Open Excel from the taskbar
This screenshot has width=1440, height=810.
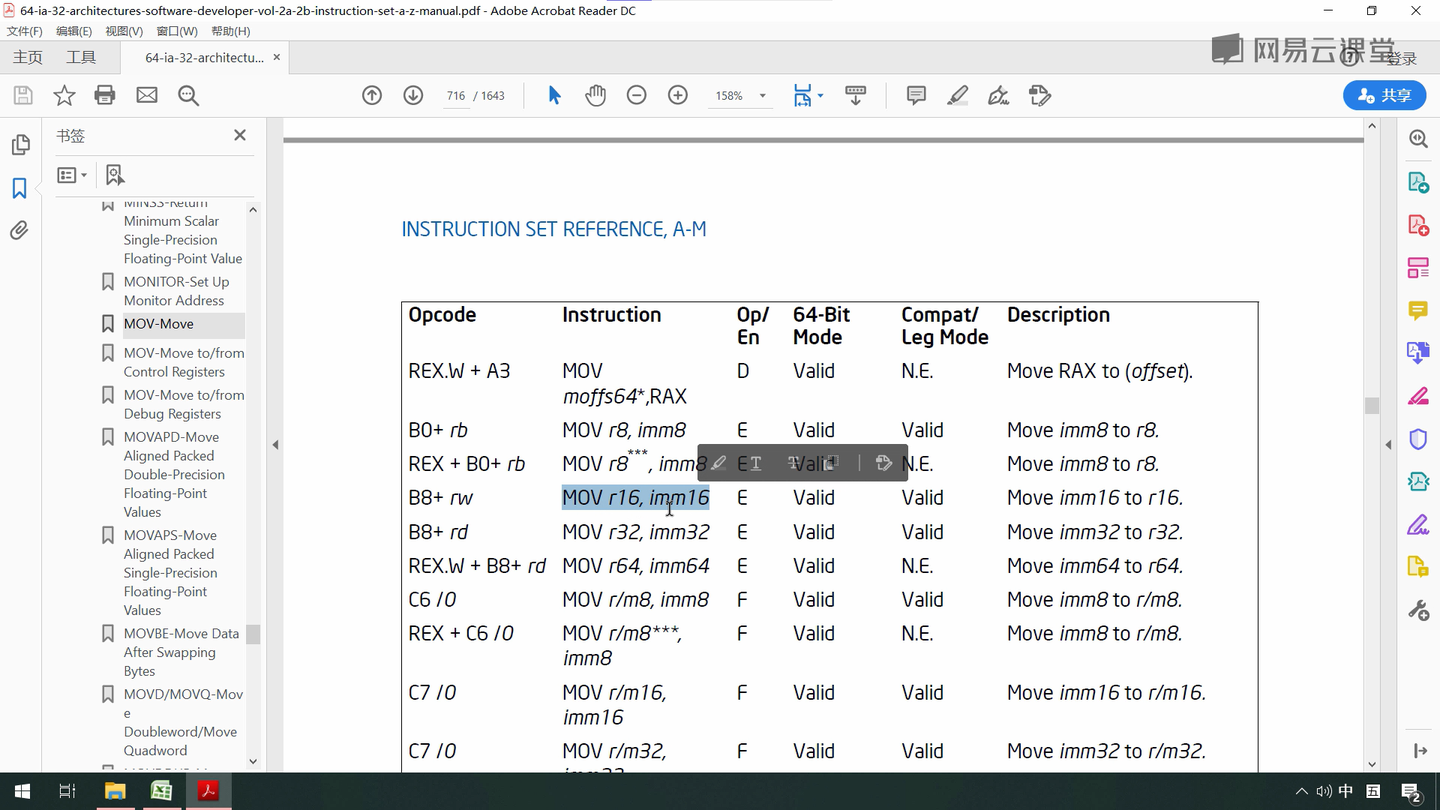161,791
